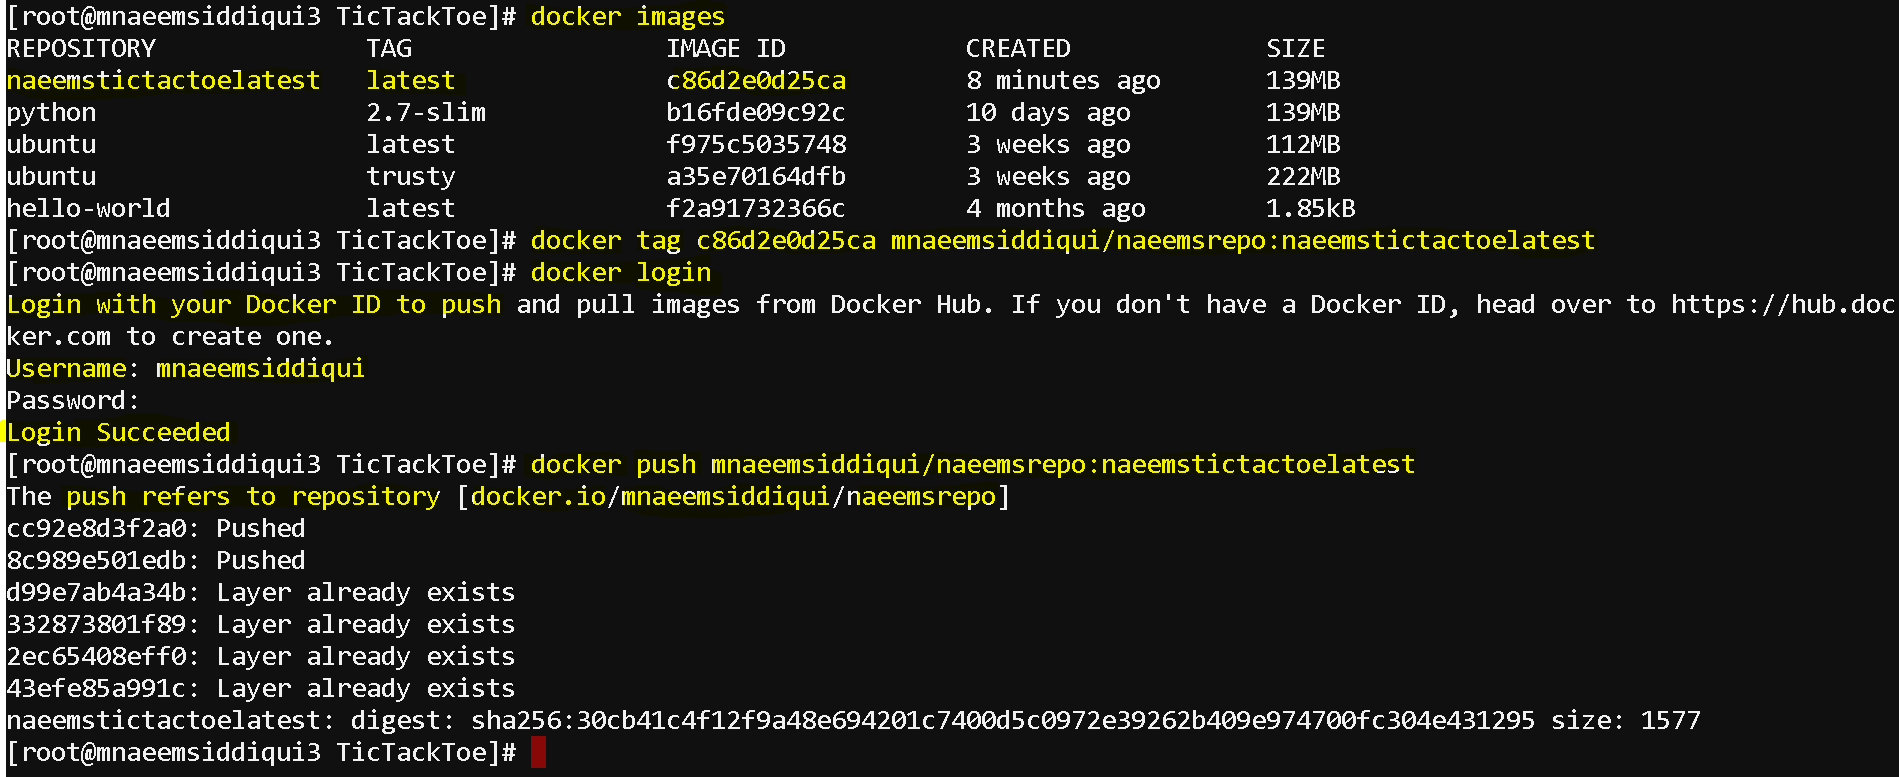Click image ID f2a91732366c

756,208
